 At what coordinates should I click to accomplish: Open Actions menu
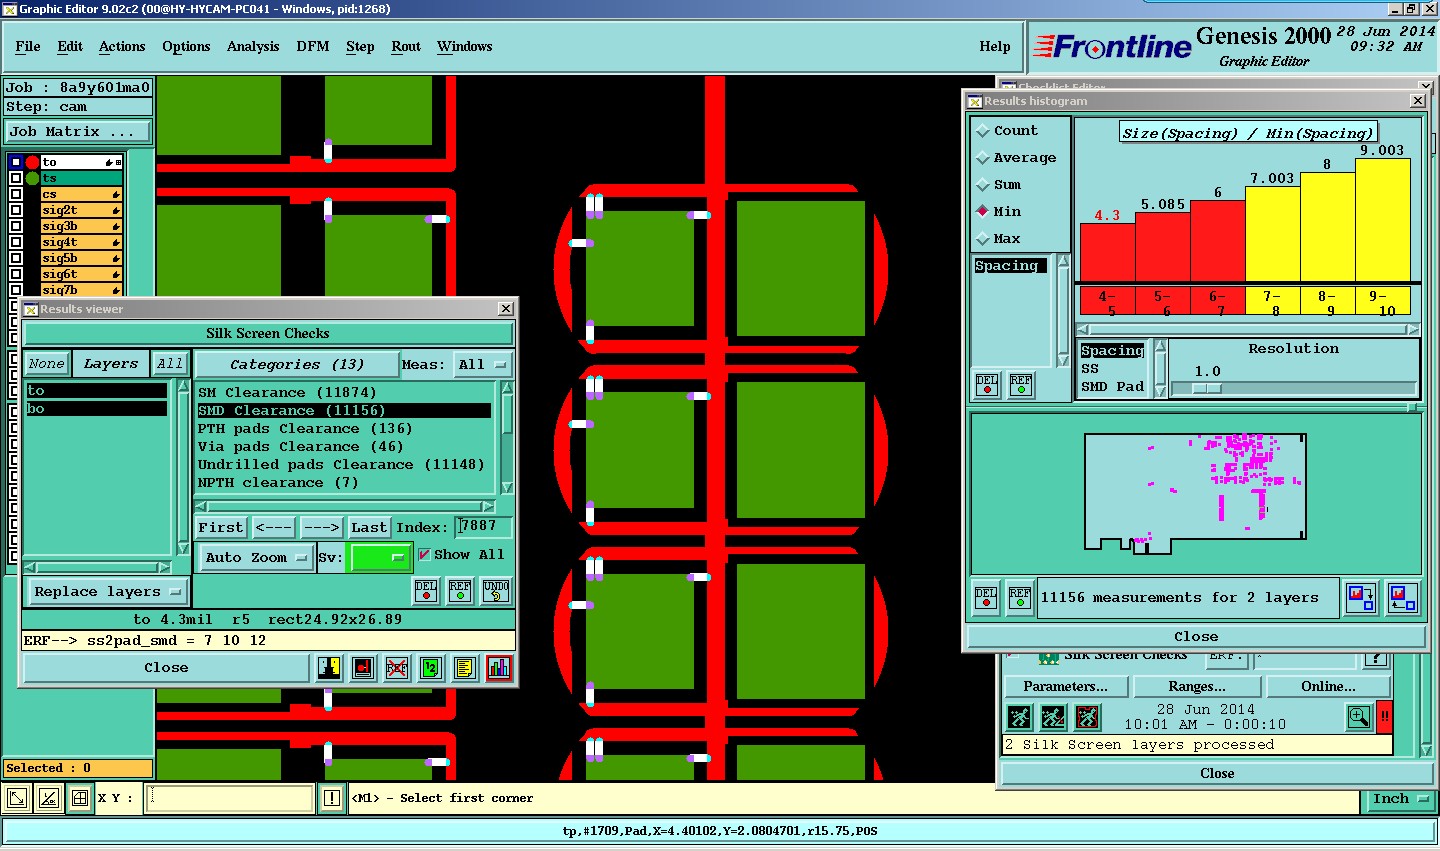coord(122,46)
